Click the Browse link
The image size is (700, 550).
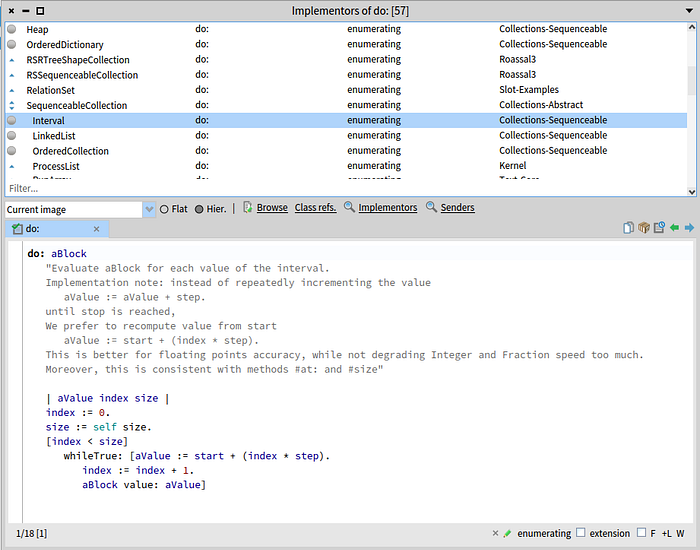pos(272,208)
